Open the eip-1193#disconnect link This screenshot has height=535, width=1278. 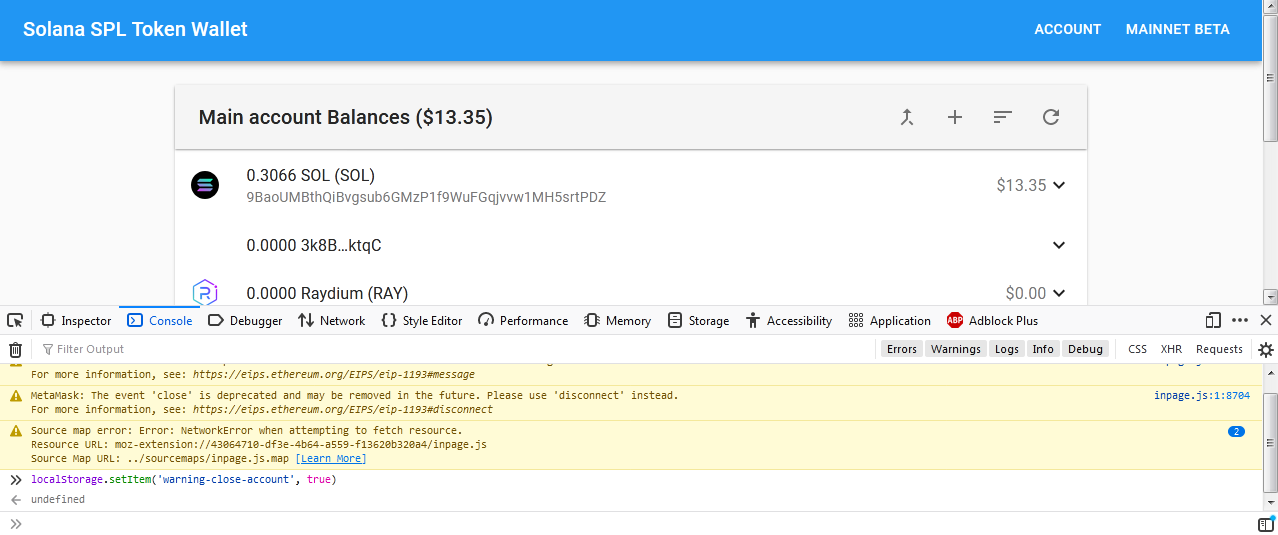pos(343,410)
